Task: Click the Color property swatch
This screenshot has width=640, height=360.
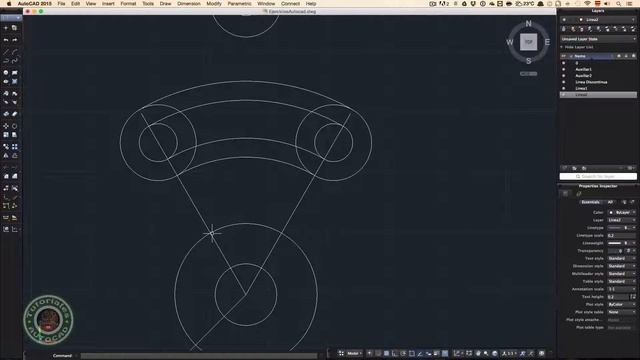Action: click(611, 213)
